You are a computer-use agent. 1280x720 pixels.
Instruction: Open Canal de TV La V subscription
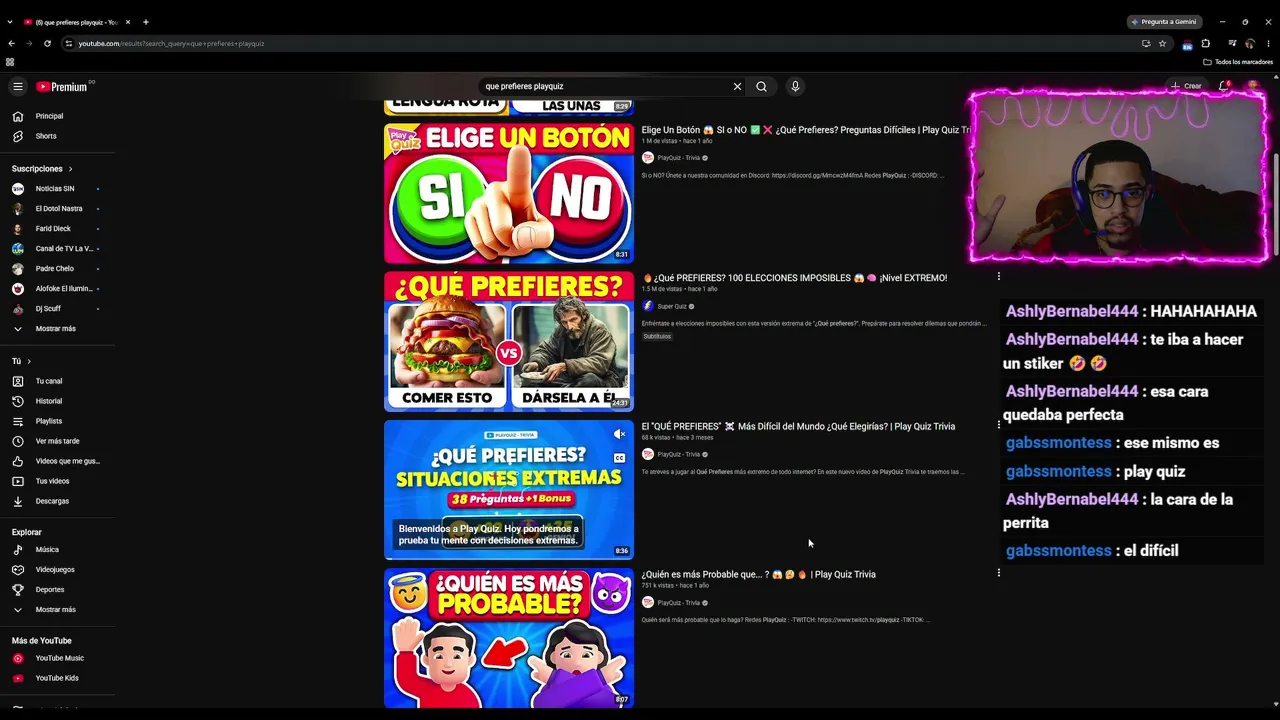pos(57,249)
